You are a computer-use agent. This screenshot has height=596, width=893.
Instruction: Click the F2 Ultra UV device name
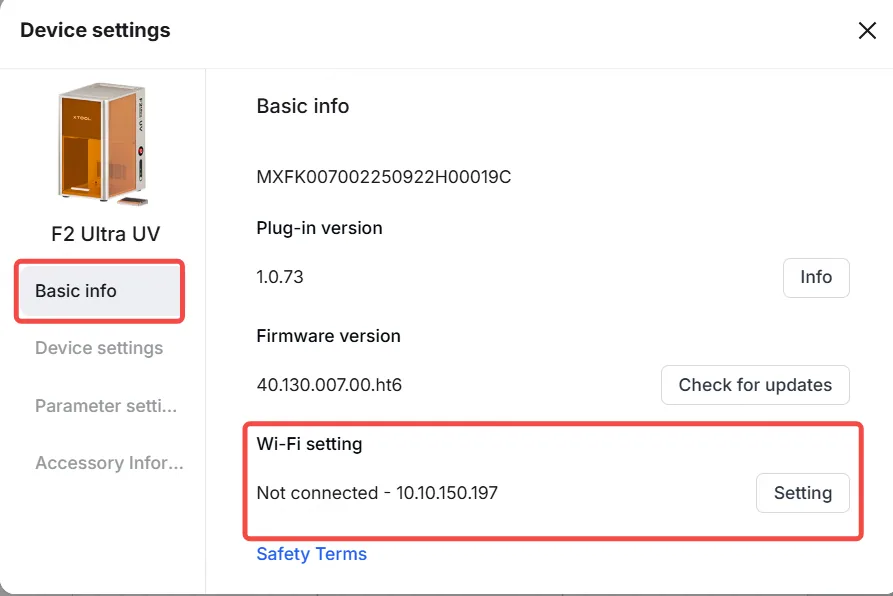pos(105,234)
